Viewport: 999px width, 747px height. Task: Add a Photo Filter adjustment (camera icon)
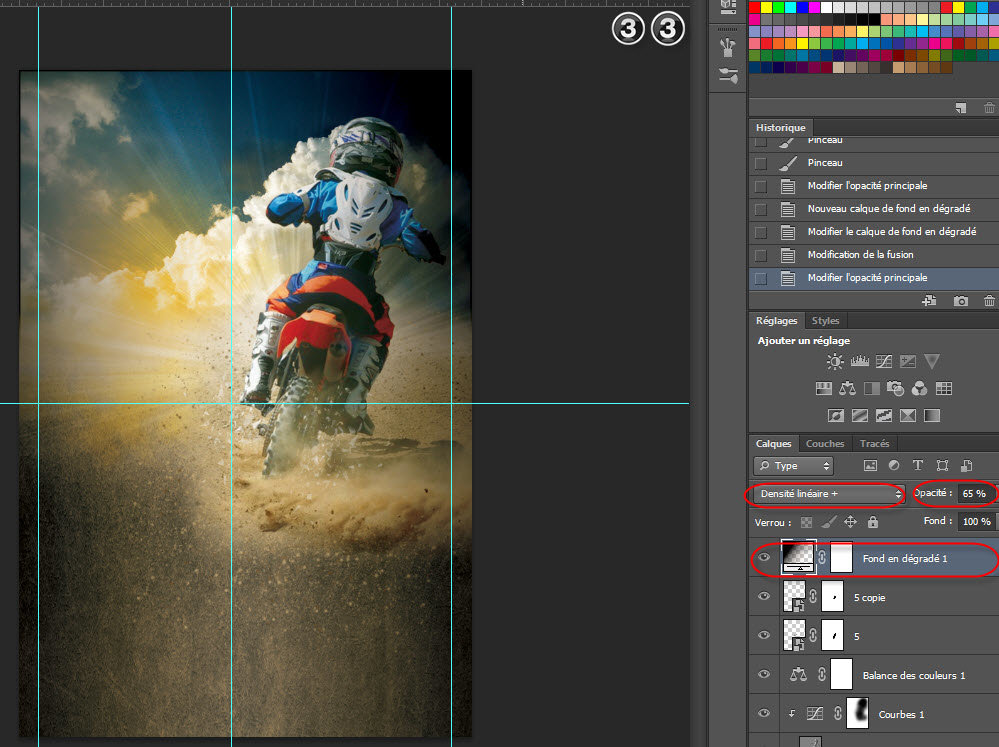click(x=896, y=388)
